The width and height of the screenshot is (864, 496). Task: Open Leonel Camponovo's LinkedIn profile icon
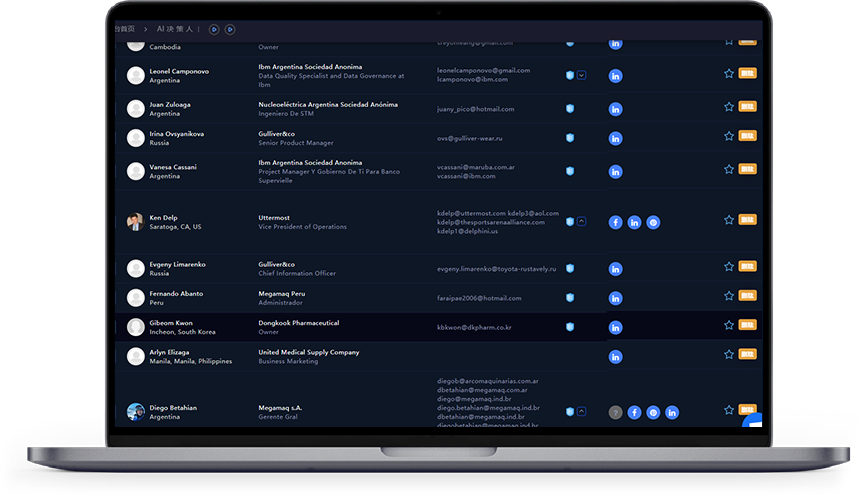pos(615,76)
